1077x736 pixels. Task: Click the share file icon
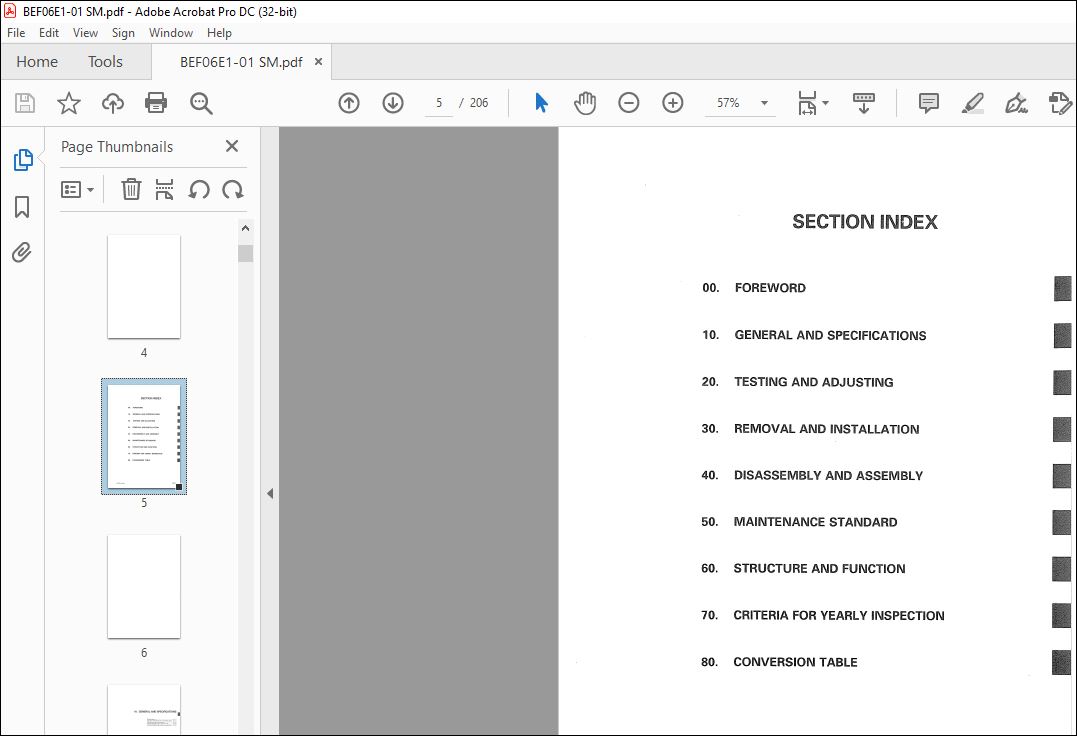click(x=1060, y=103)
